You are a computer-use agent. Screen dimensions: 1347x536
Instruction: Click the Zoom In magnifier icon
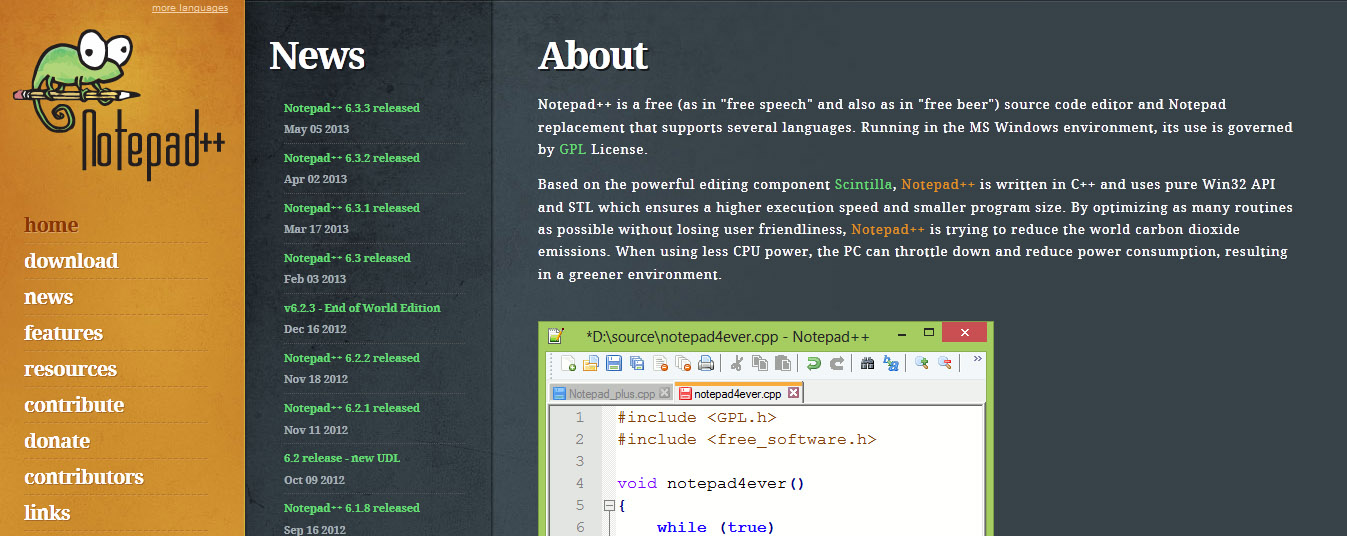[922, 363]
